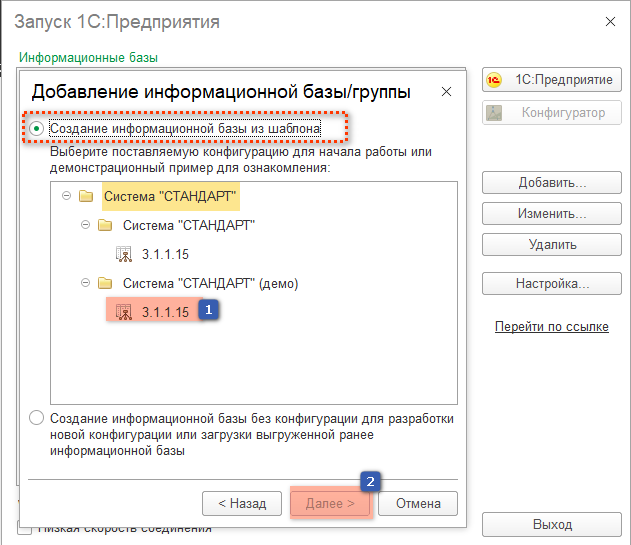The height and width of the screenshot is (545, 631).
Task: Proceed with the Далее button
Action: click(330, 503)
